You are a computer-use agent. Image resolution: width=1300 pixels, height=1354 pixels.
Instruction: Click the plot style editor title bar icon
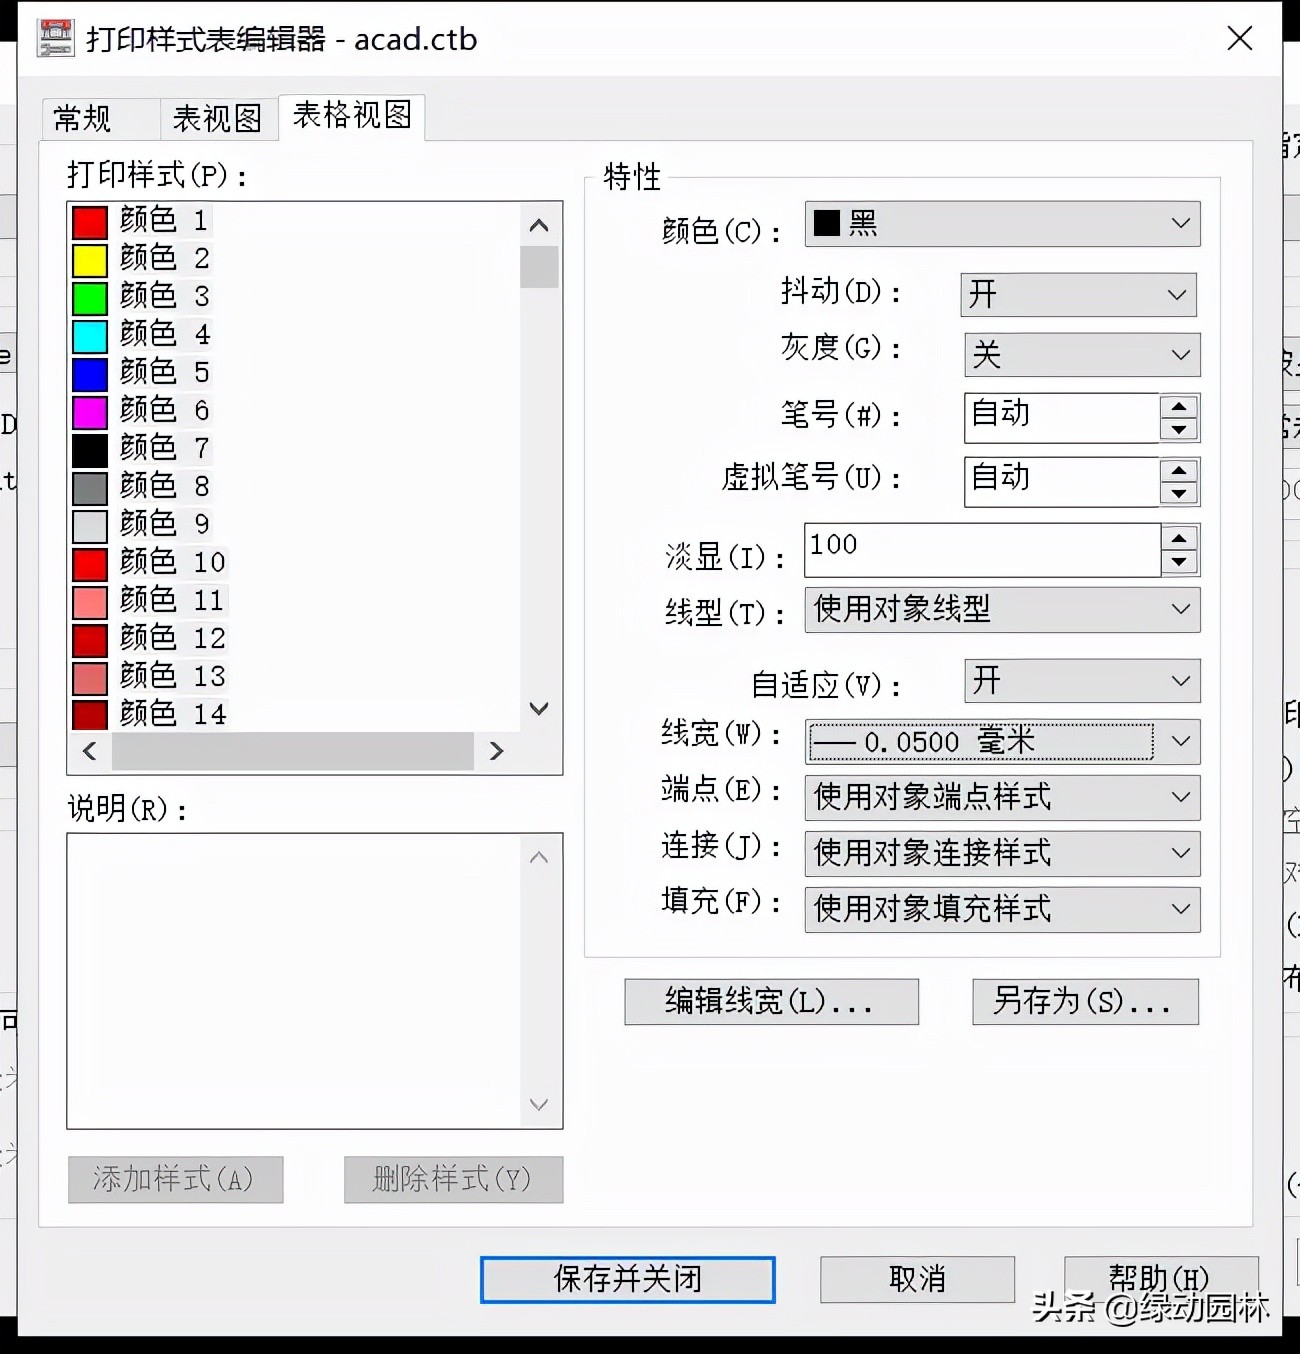pos(55,37)
